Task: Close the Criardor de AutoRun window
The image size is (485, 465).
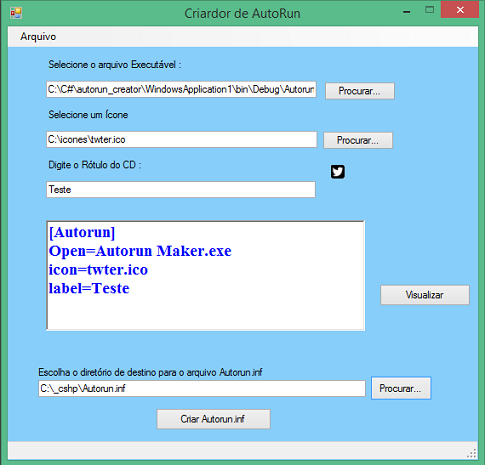Action: coord(460,10)
